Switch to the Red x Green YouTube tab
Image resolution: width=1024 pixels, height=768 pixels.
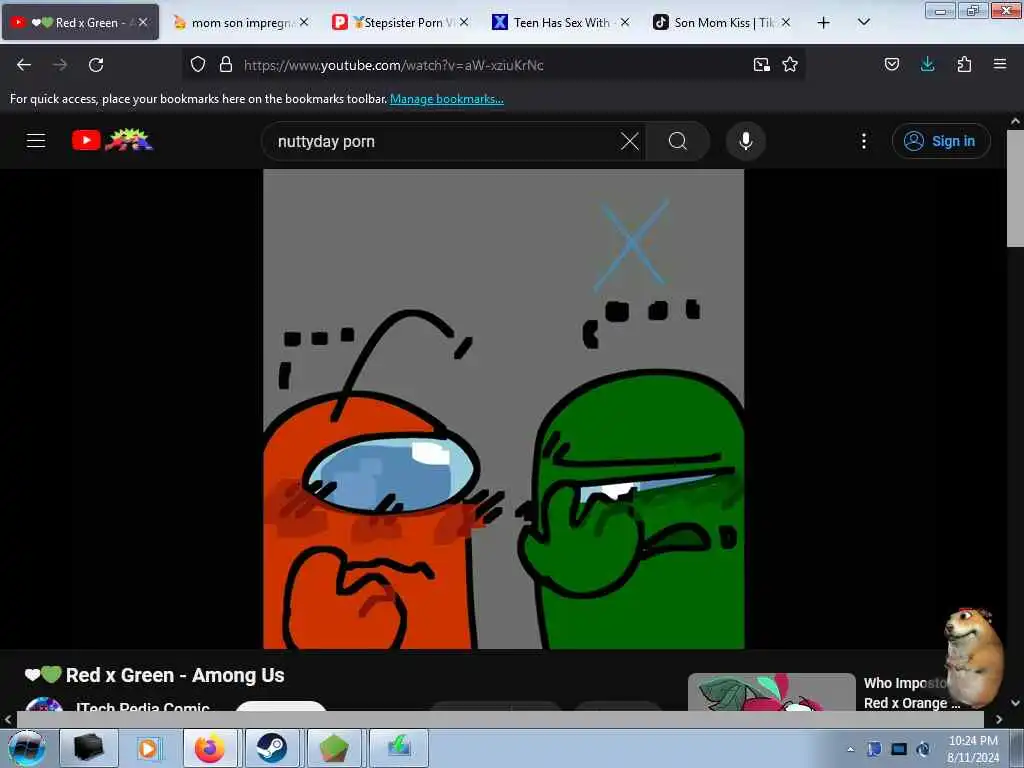tap(80, 22)
